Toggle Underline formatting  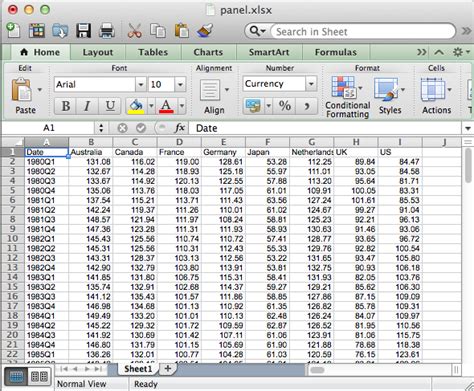110,106
